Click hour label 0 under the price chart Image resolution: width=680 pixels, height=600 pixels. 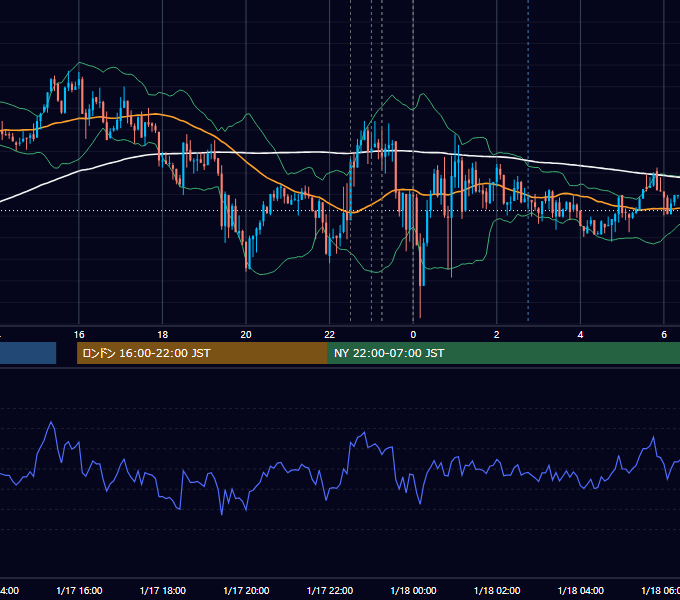413,335
